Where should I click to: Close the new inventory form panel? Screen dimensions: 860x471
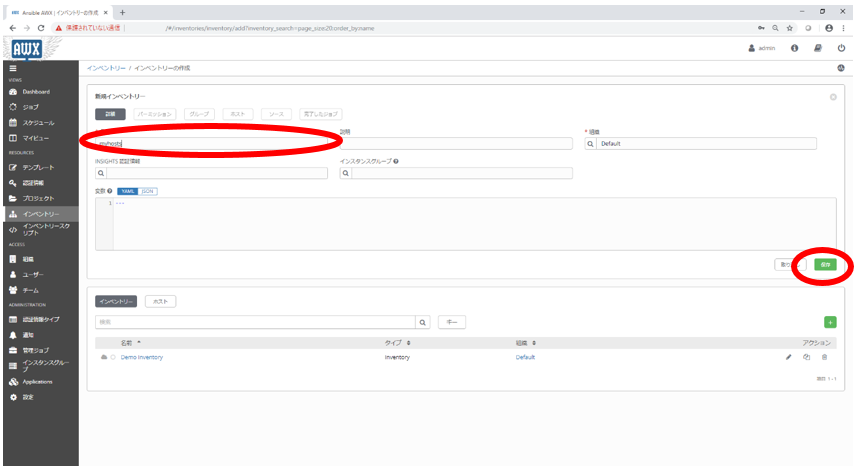(x=833, y=97)
